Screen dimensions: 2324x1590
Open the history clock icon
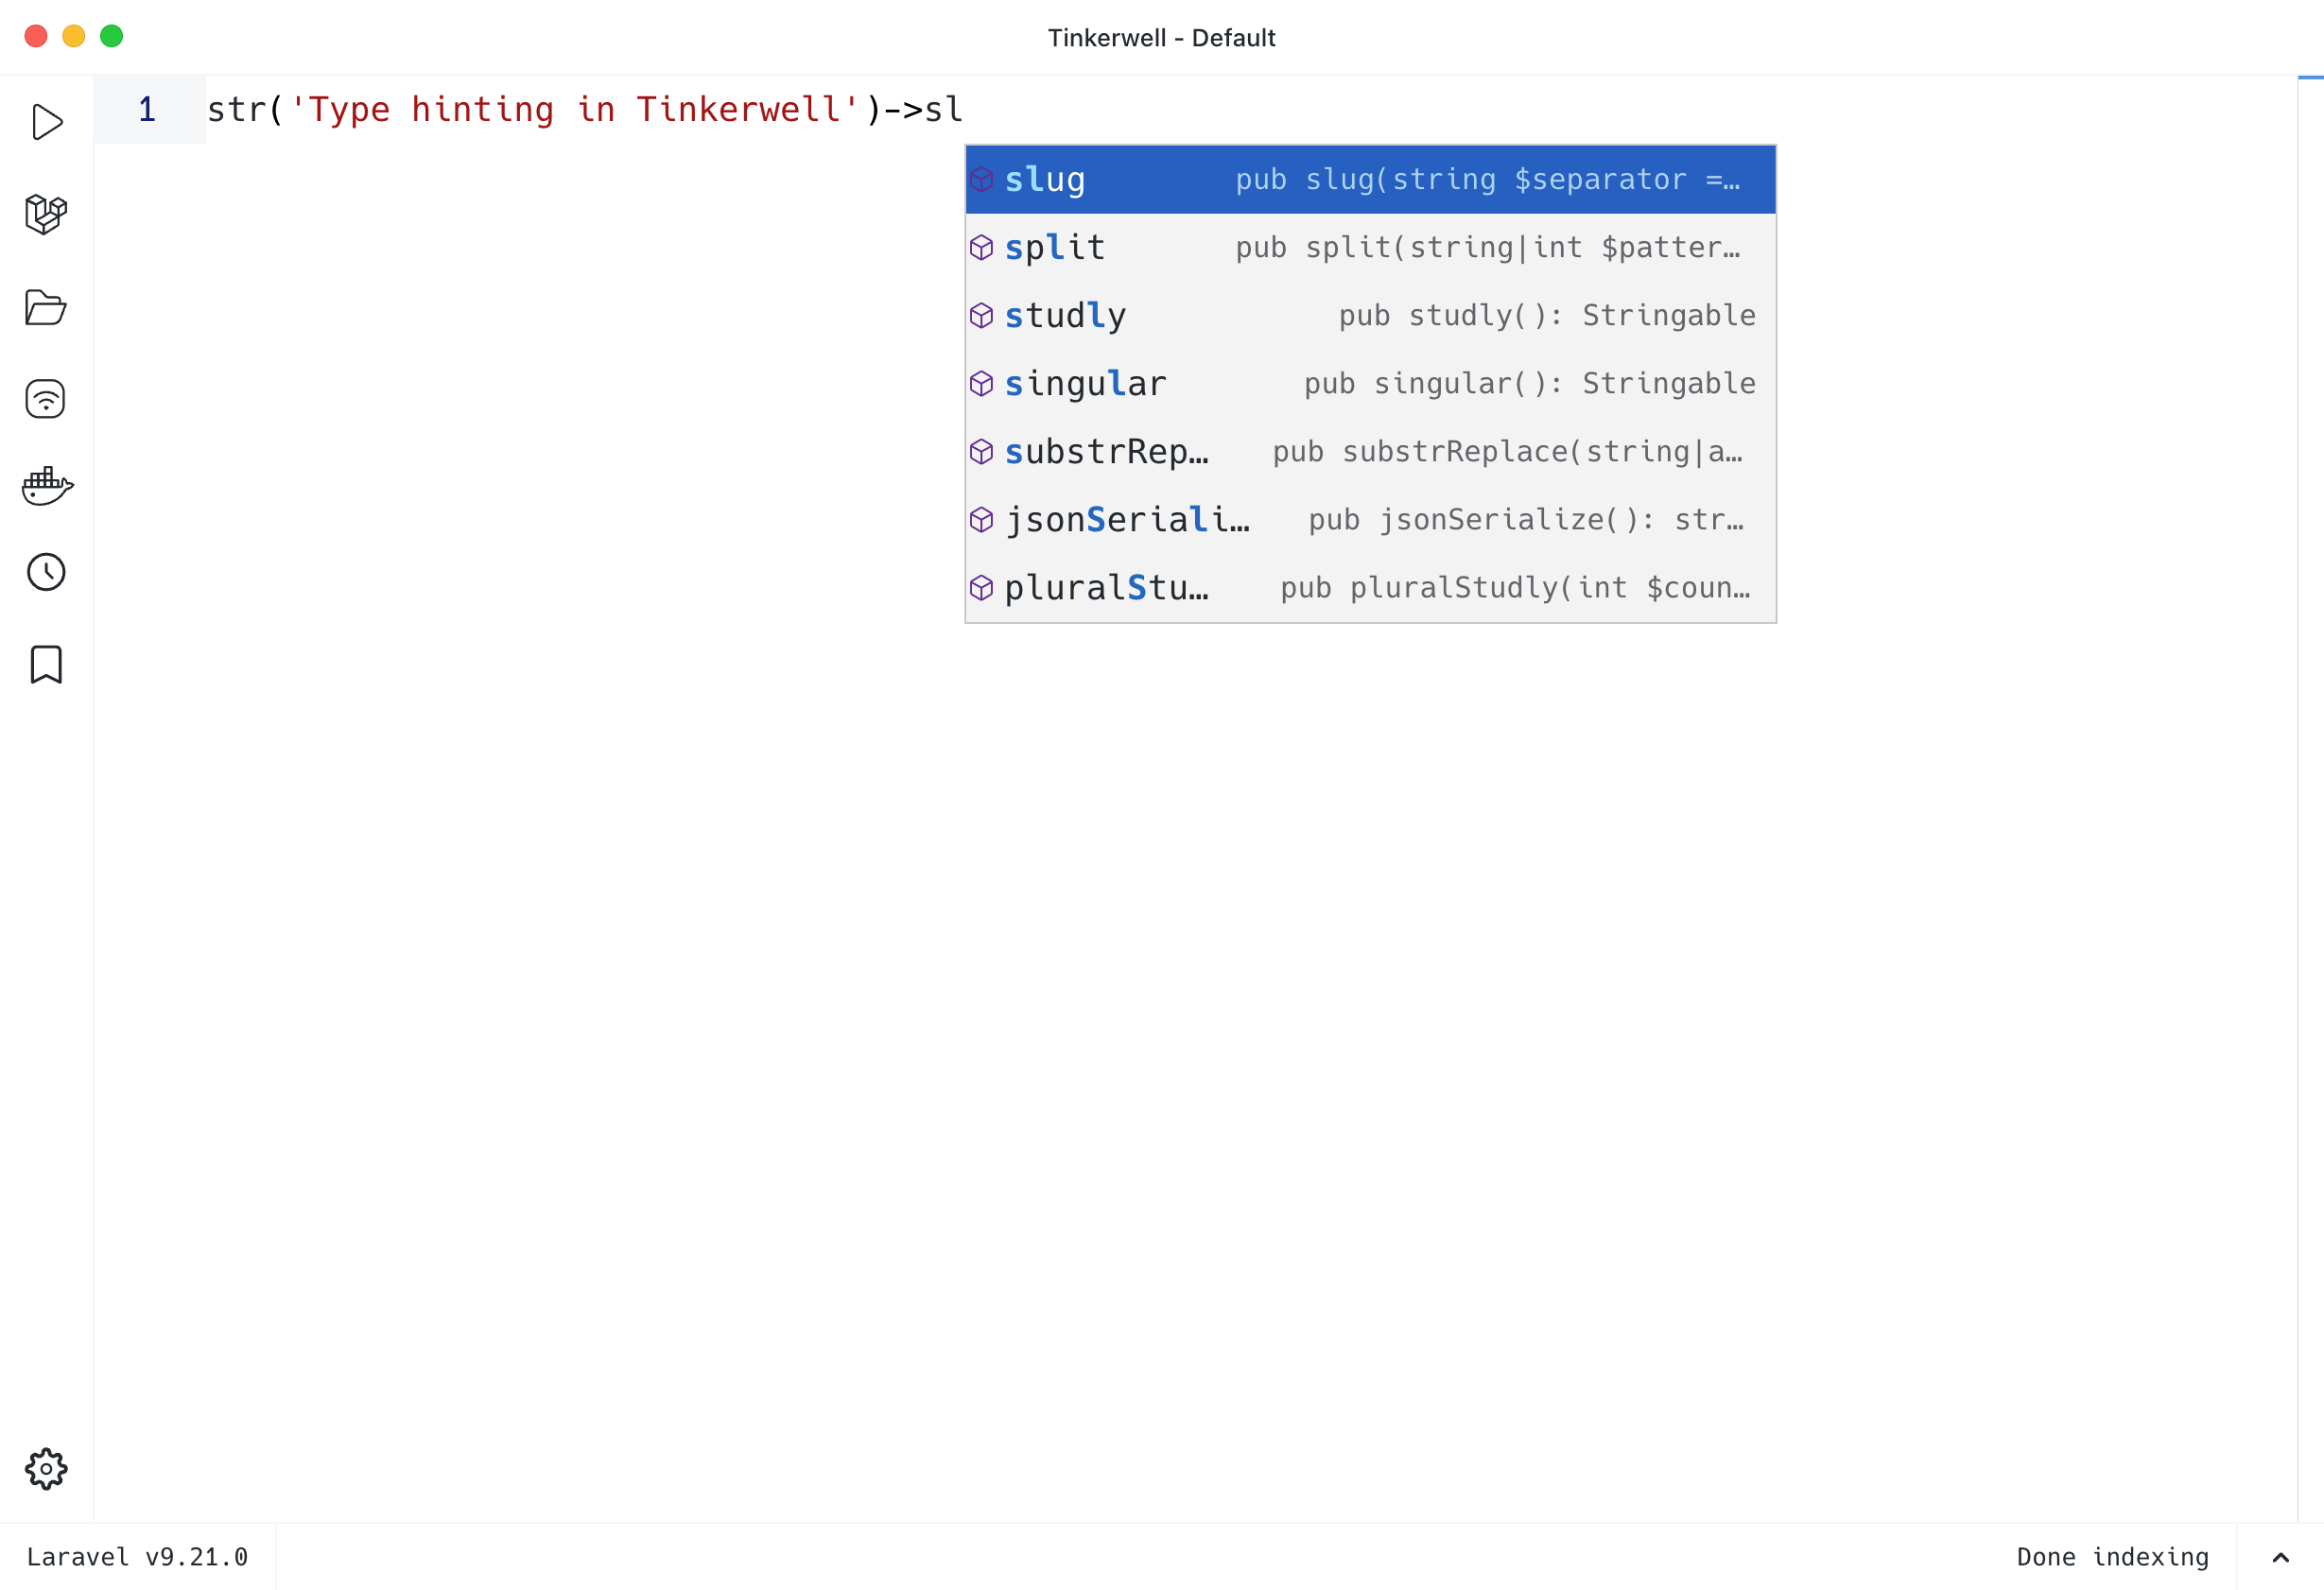pyautogui.click(x=46, y=572)
